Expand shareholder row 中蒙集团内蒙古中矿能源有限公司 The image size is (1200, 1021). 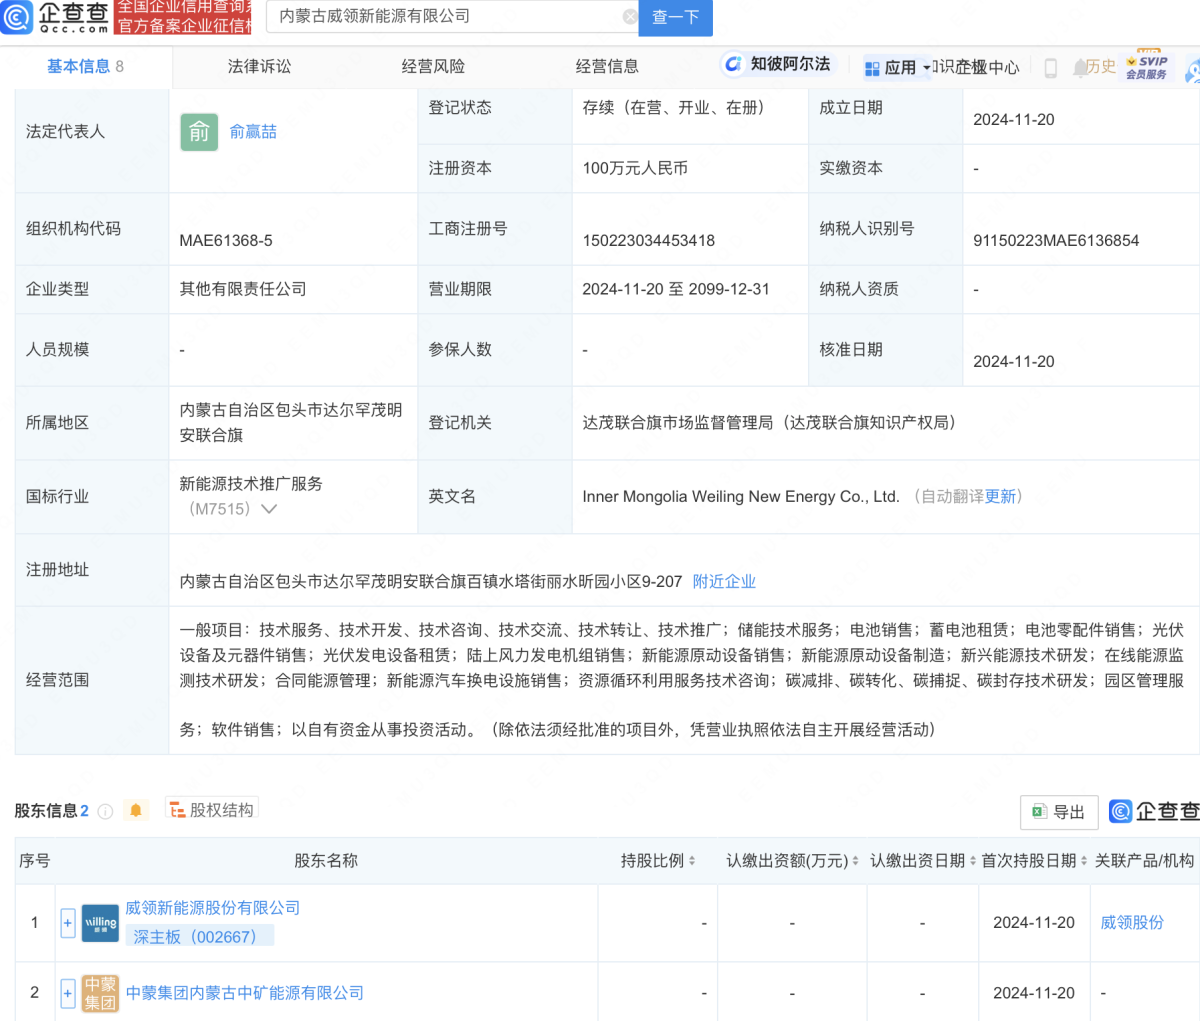(68, 993)
